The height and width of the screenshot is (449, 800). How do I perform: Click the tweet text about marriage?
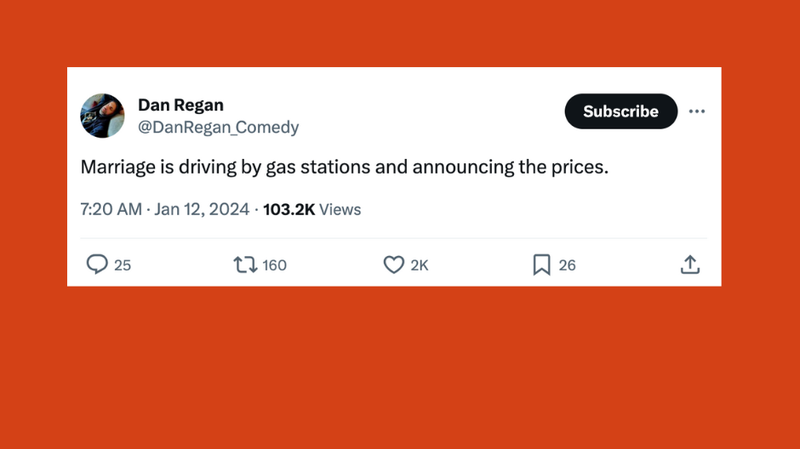click(343, 167)
